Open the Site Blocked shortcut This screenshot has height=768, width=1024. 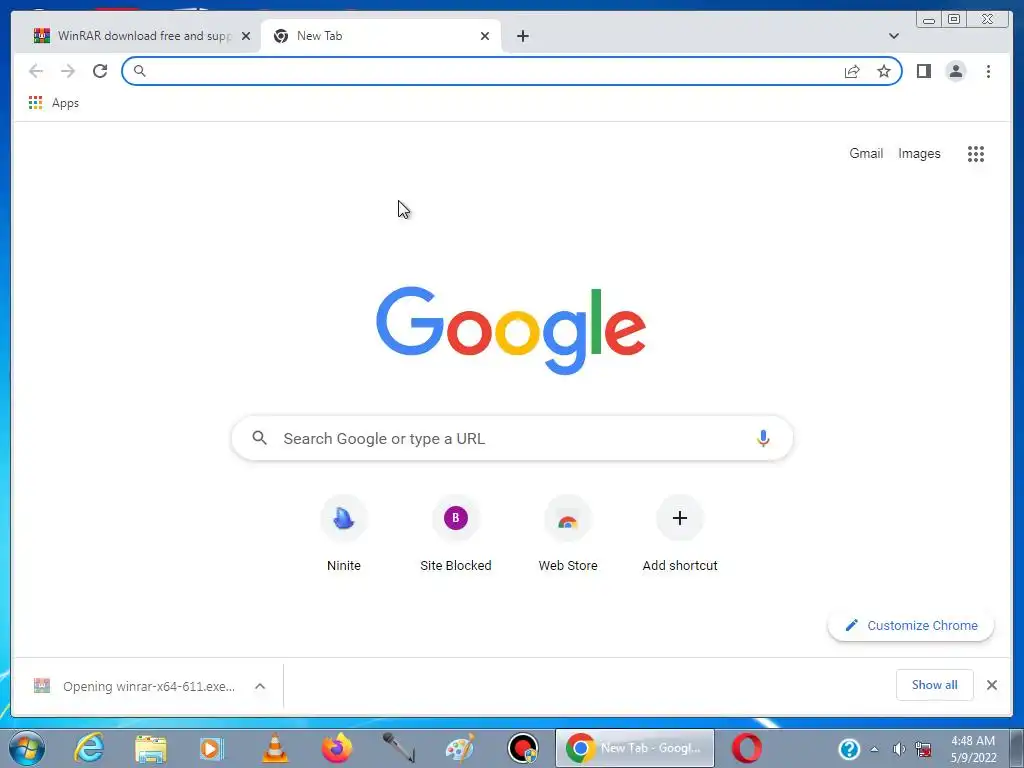coord(456,535)
